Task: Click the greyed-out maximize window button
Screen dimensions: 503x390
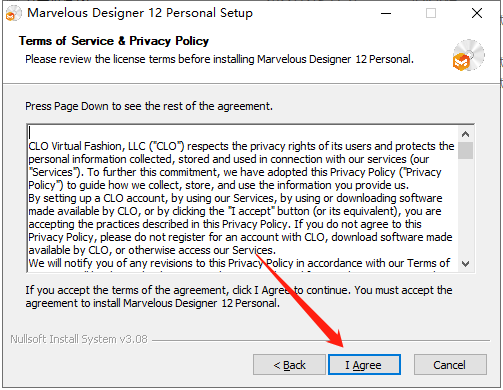Action: pyautogui.click(x=431, y=13)
